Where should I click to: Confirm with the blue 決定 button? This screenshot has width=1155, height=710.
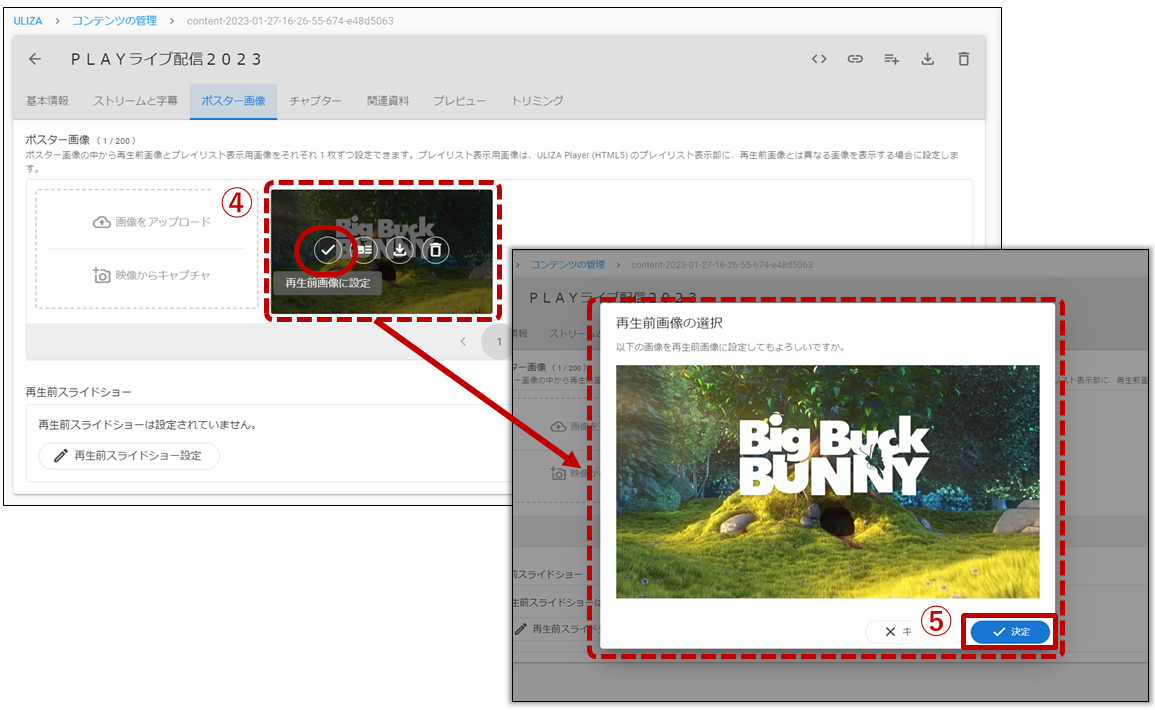click(x=1010, y=632)
